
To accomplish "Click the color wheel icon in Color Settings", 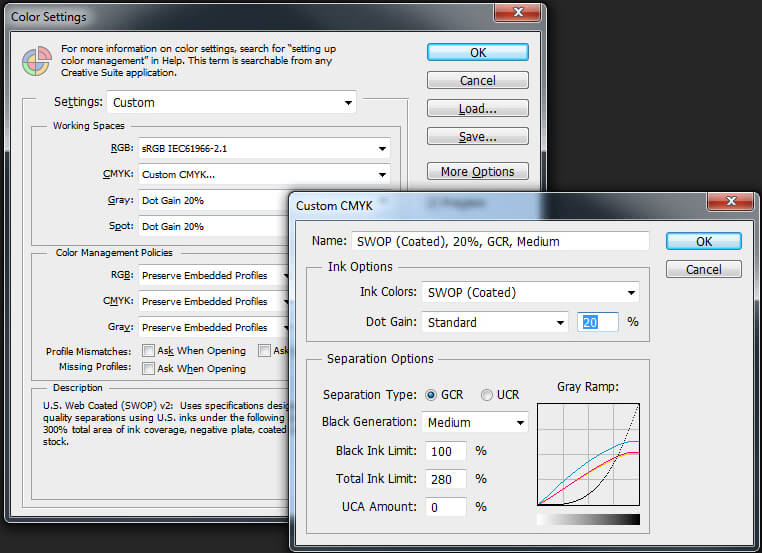I will (36, 61).
